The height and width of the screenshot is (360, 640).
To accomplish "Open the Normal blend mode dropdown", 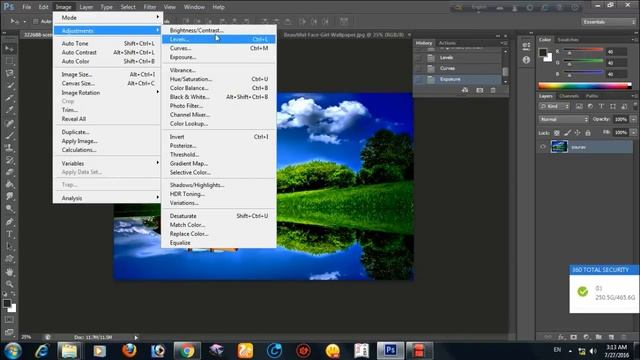I will coord(564,119).
